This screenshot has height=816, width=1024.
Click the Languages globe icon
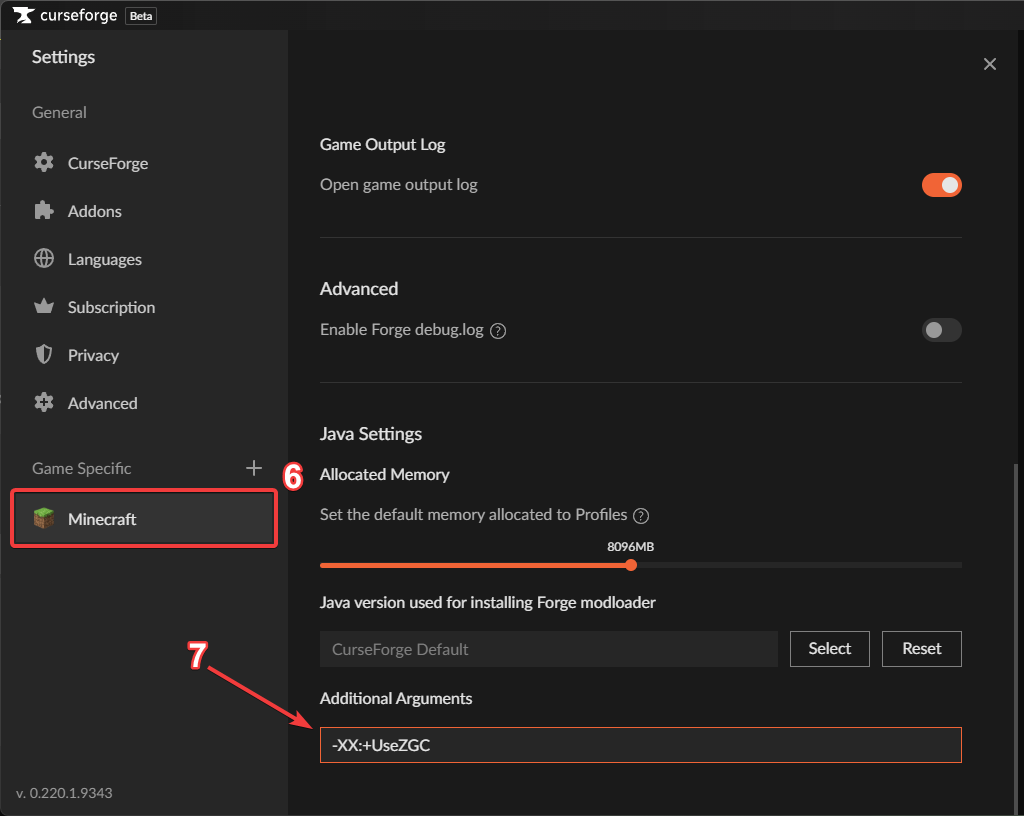(x=44, y=259)
